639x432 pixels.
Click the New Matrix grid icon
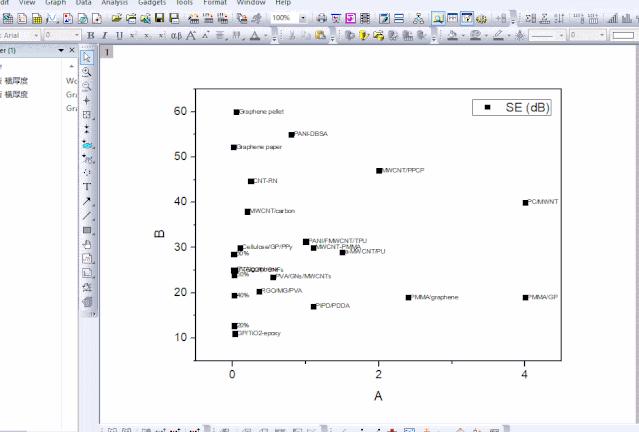coord(37,18)
